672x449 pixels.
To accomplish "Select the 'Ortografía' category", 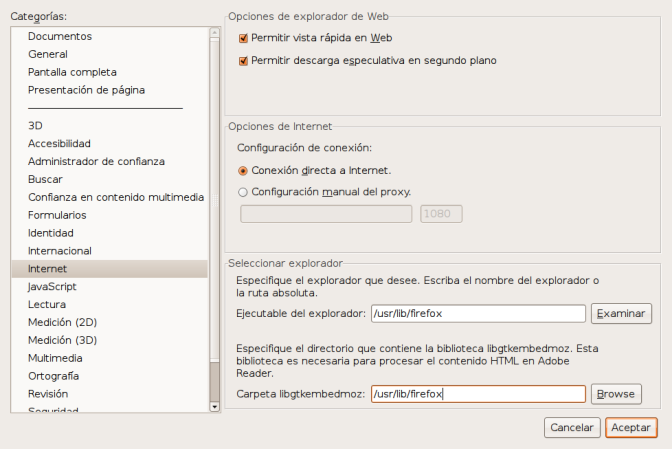I will 55,376.
